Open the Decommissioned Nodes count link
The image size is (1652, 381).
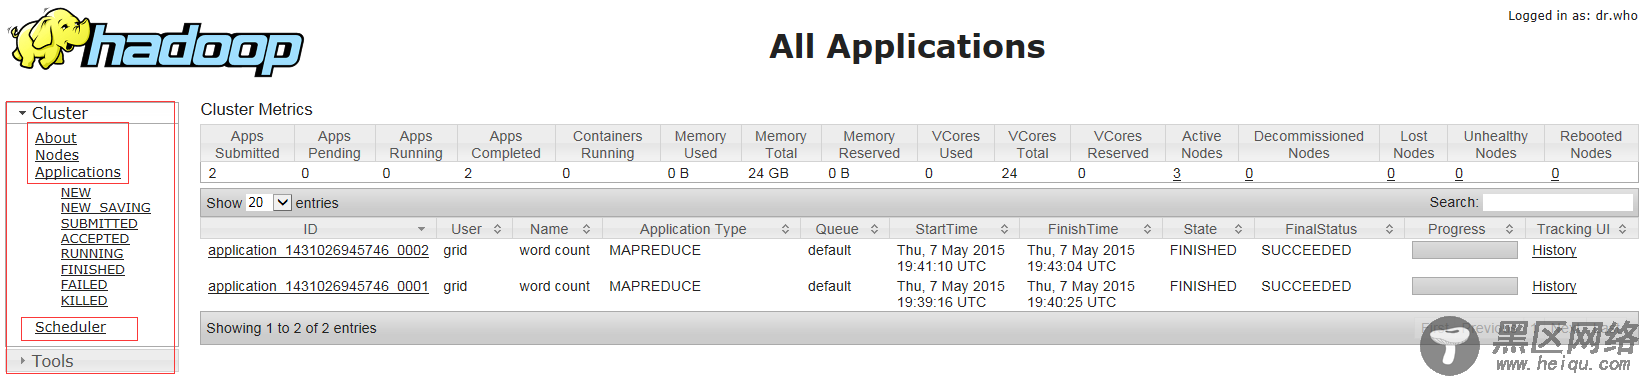pyautogui.click(x=1249, y=173)
